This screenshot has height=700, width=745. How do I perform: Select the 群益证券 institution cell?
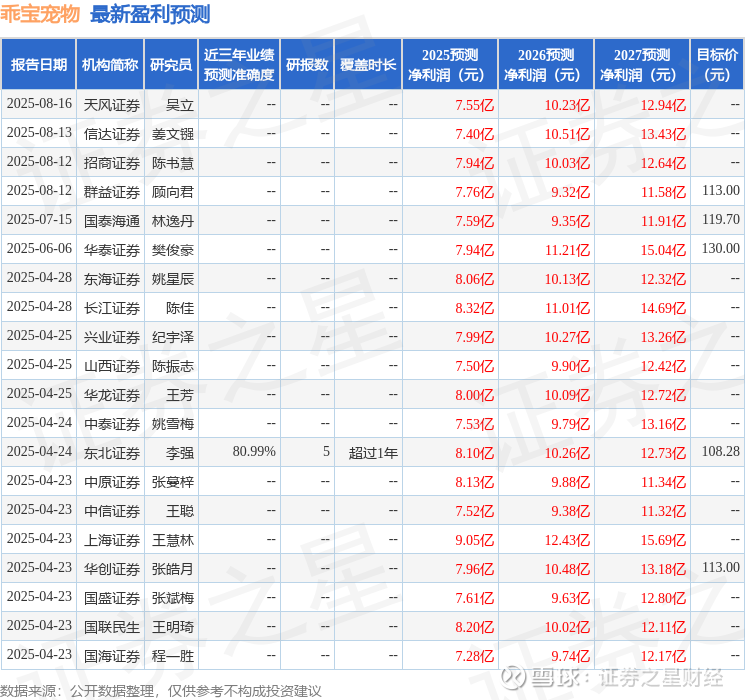[x=112, y=192]
